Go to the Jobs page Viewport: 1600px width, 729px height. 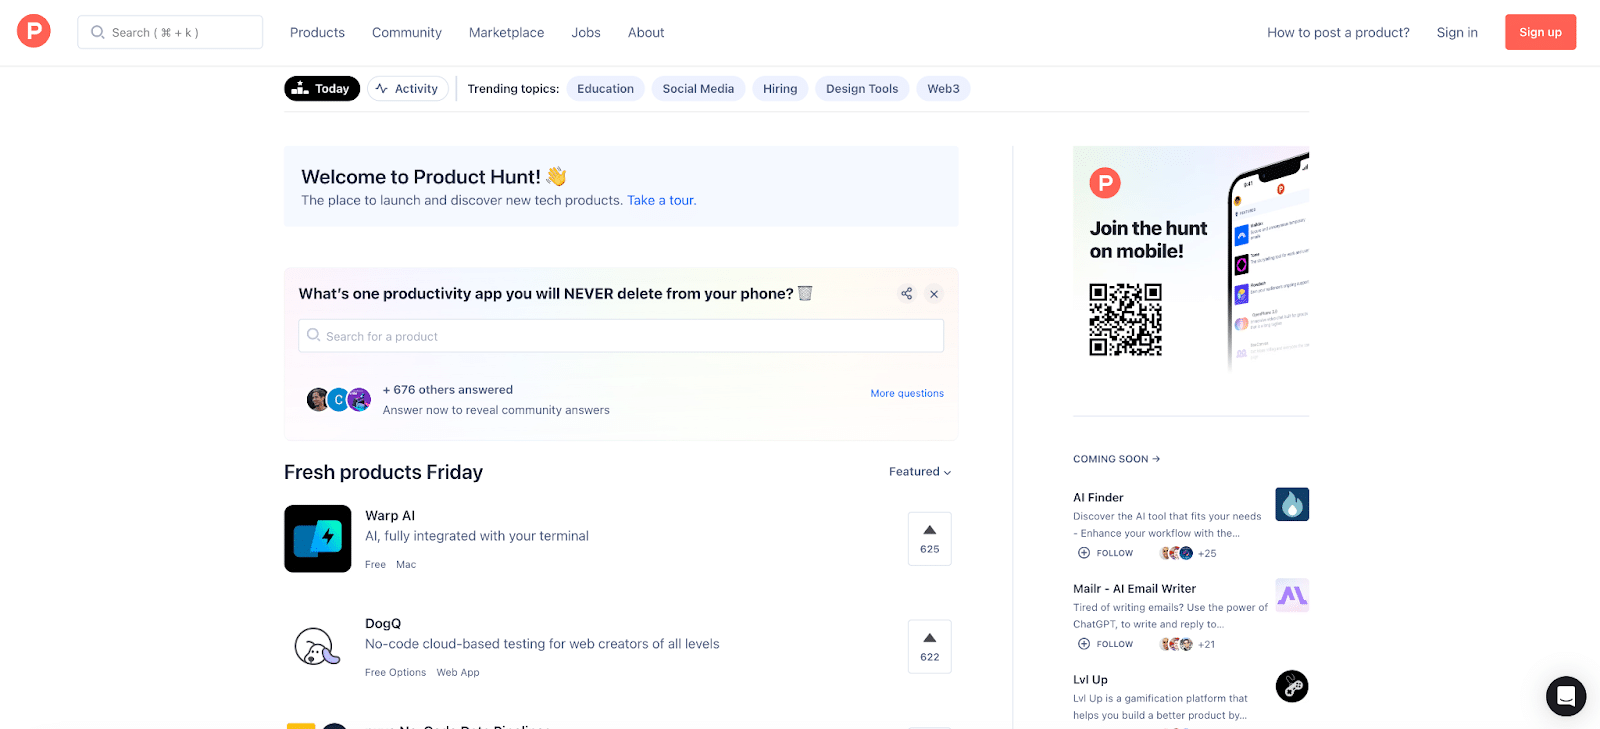coord(586,32)
